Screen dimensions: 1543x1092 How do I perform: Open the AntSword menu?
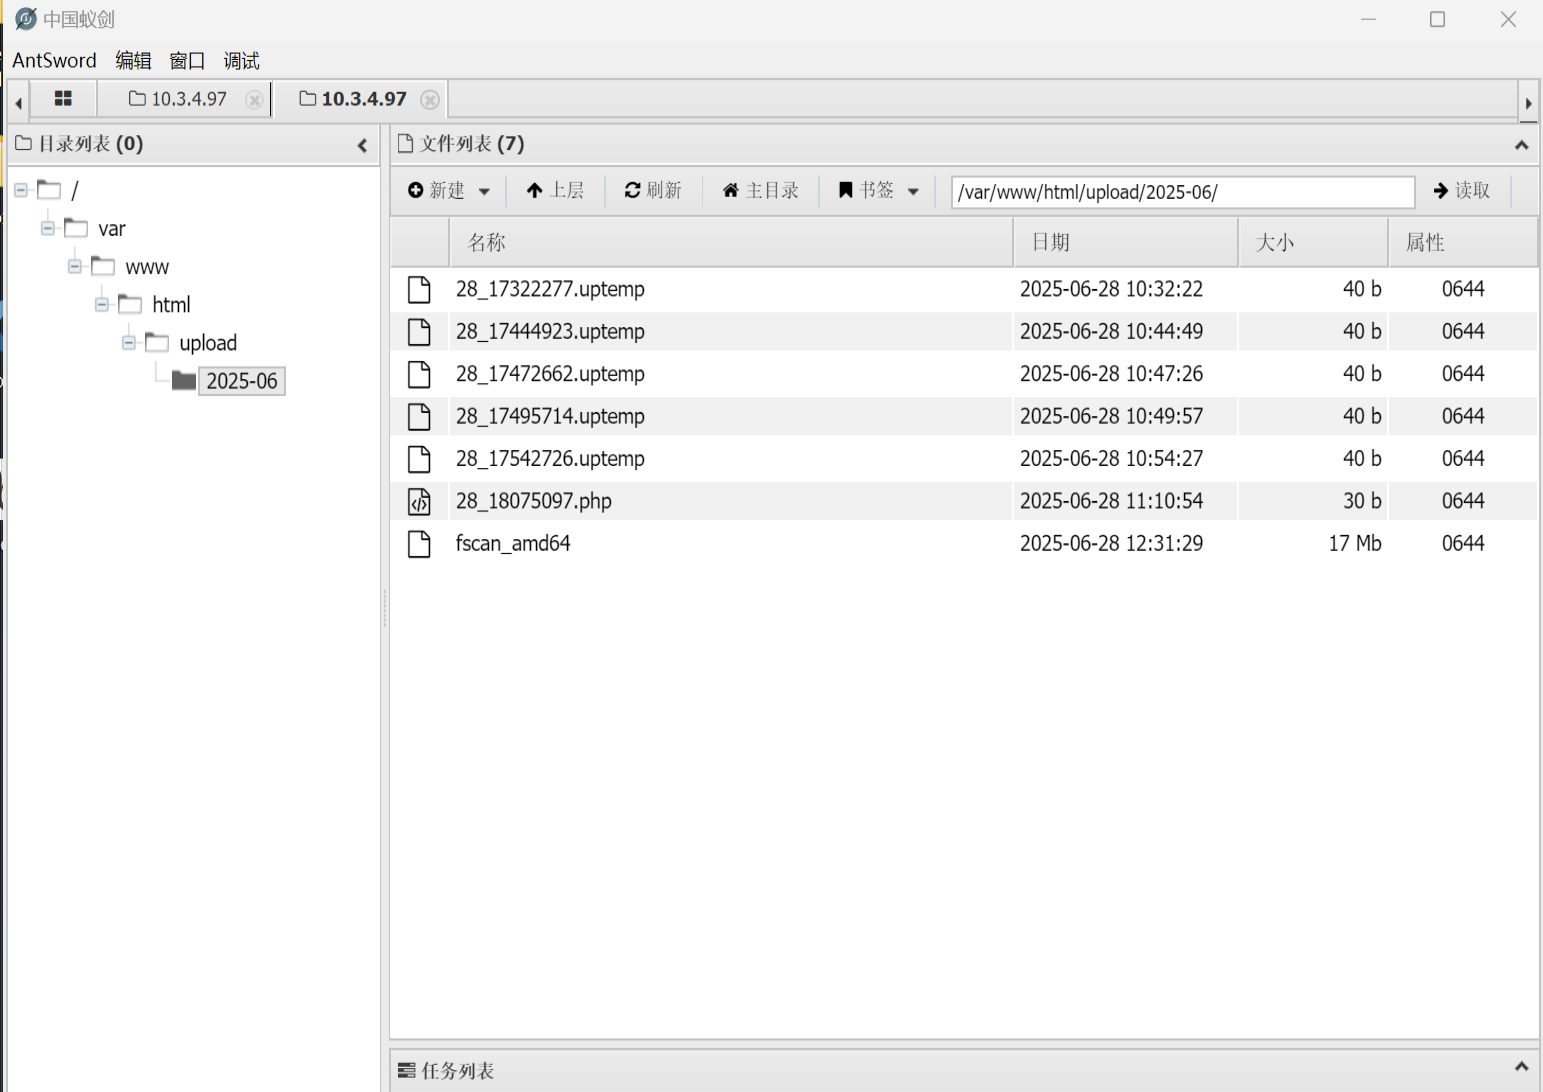(x=54, y=61)
